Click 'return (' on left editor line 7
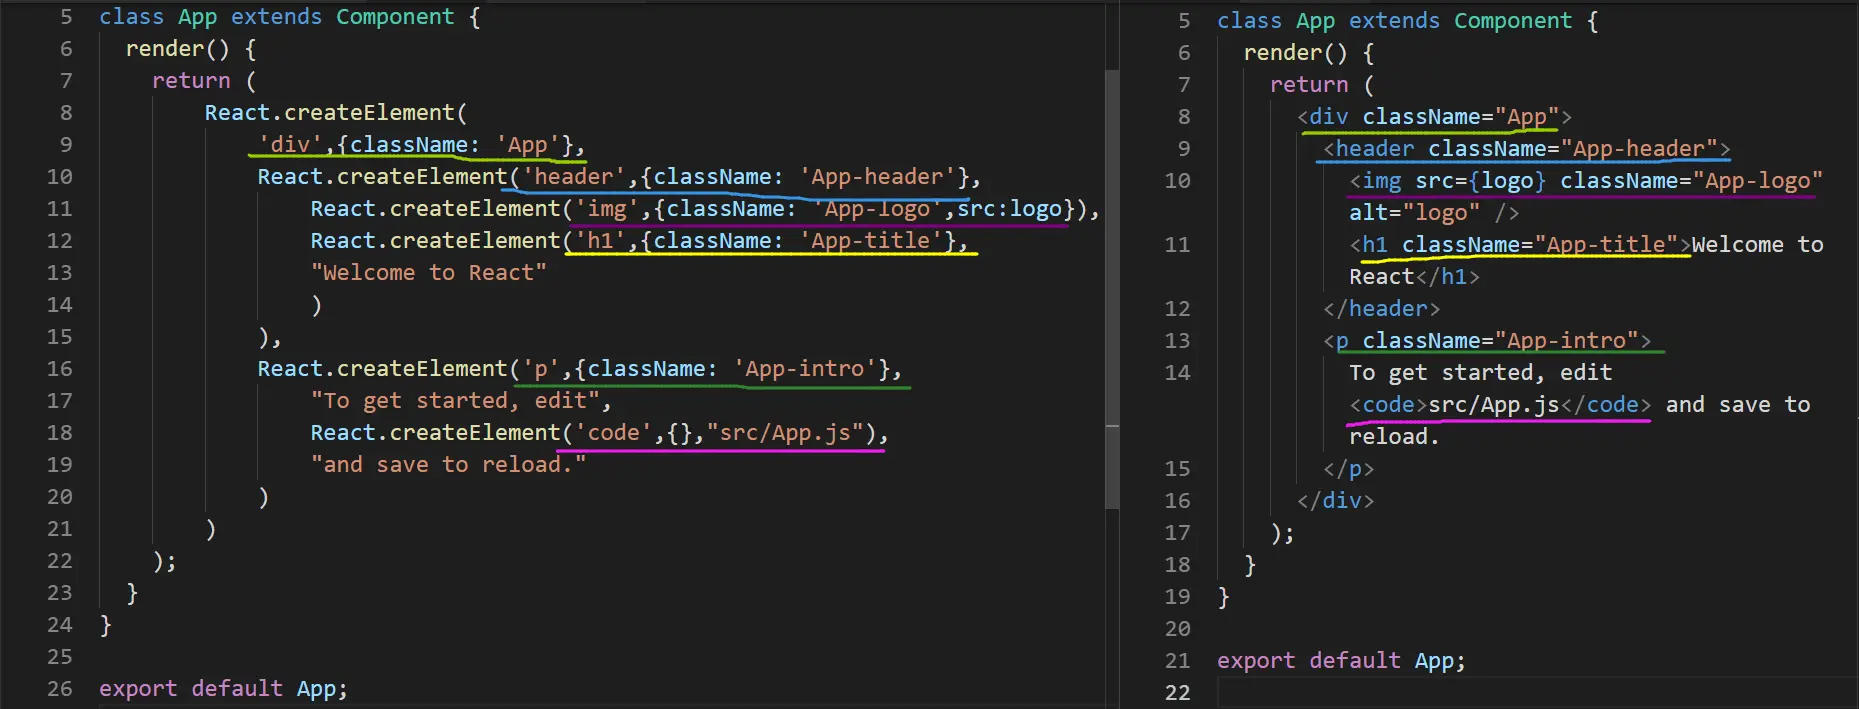Viewport: 1859px width, 709px height. pyautogui.click(x=204, y=81)
